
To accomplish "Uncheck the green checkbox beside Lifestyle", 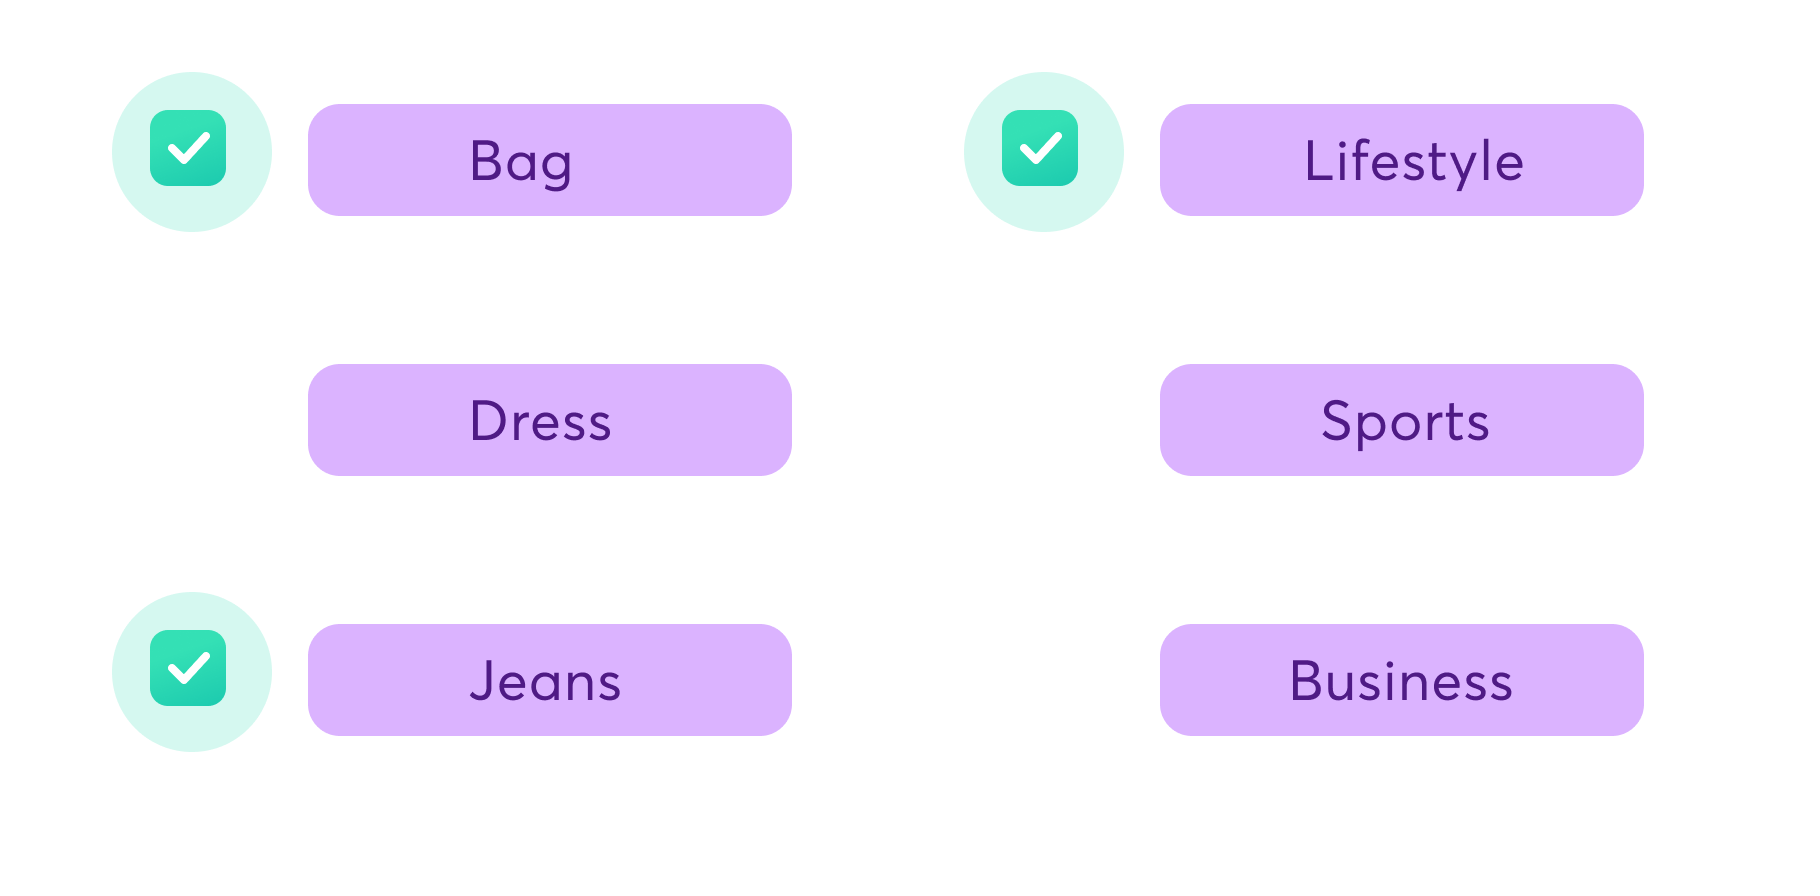I will click(1040, 148).
